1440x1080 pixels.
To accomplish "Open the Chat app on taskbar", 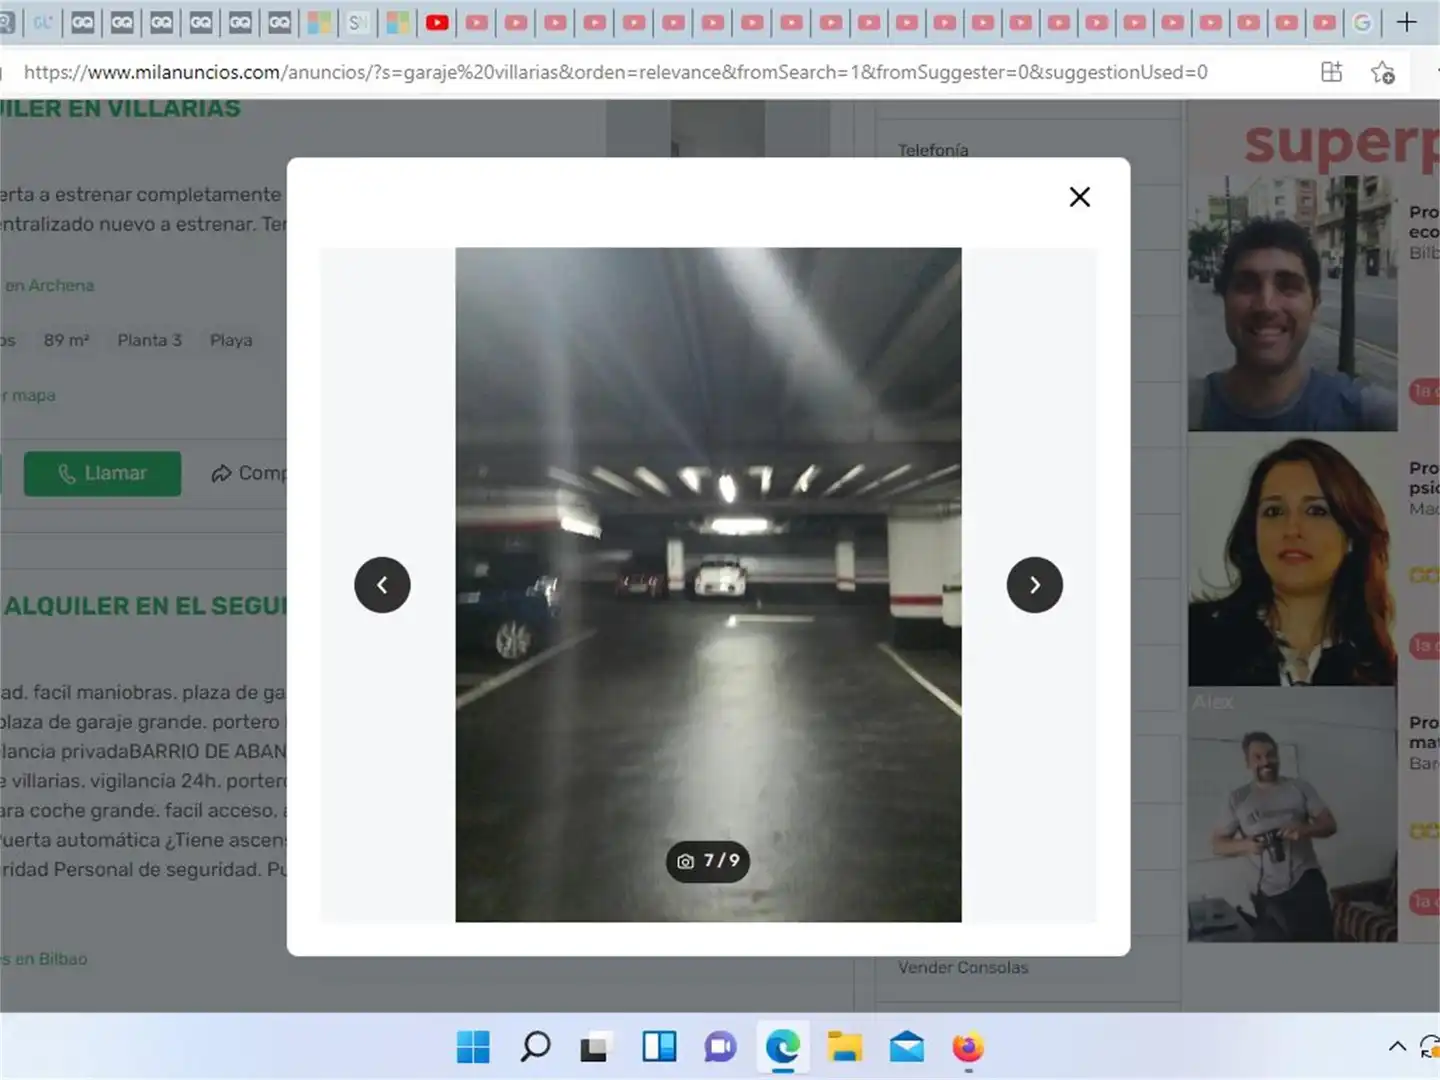I will pos(720,1047).
